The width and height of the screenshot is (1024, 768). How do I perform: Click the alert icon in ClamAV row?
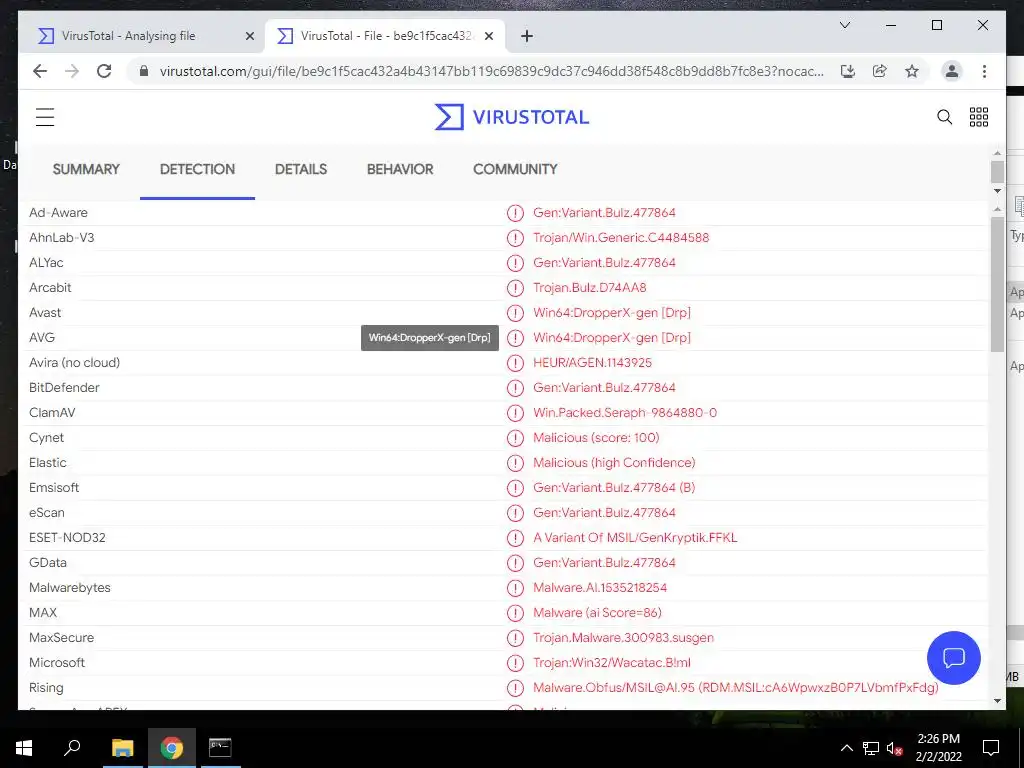(515, 413)
